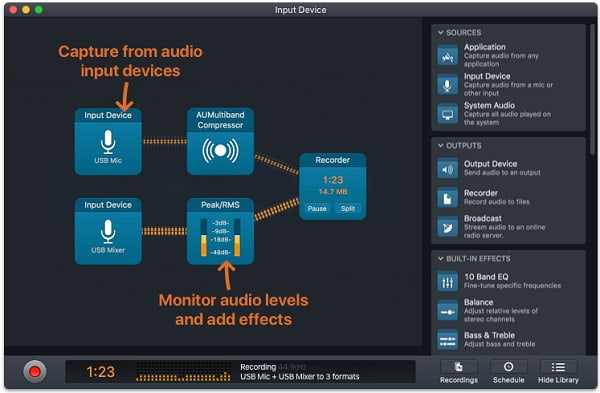Click the AUMultiband Compressor effect icon
600x393 pixels.
220,150
